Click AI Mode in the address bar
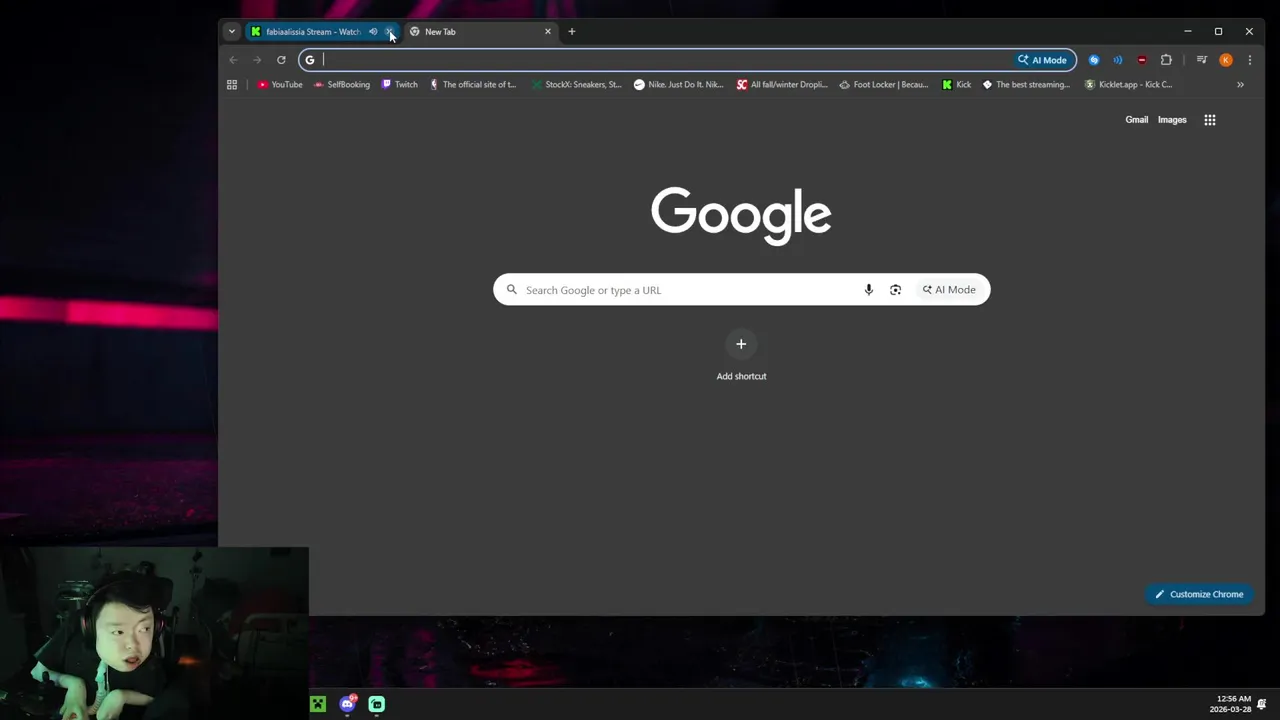1280x720 pixels. [x=1043, y=60]
